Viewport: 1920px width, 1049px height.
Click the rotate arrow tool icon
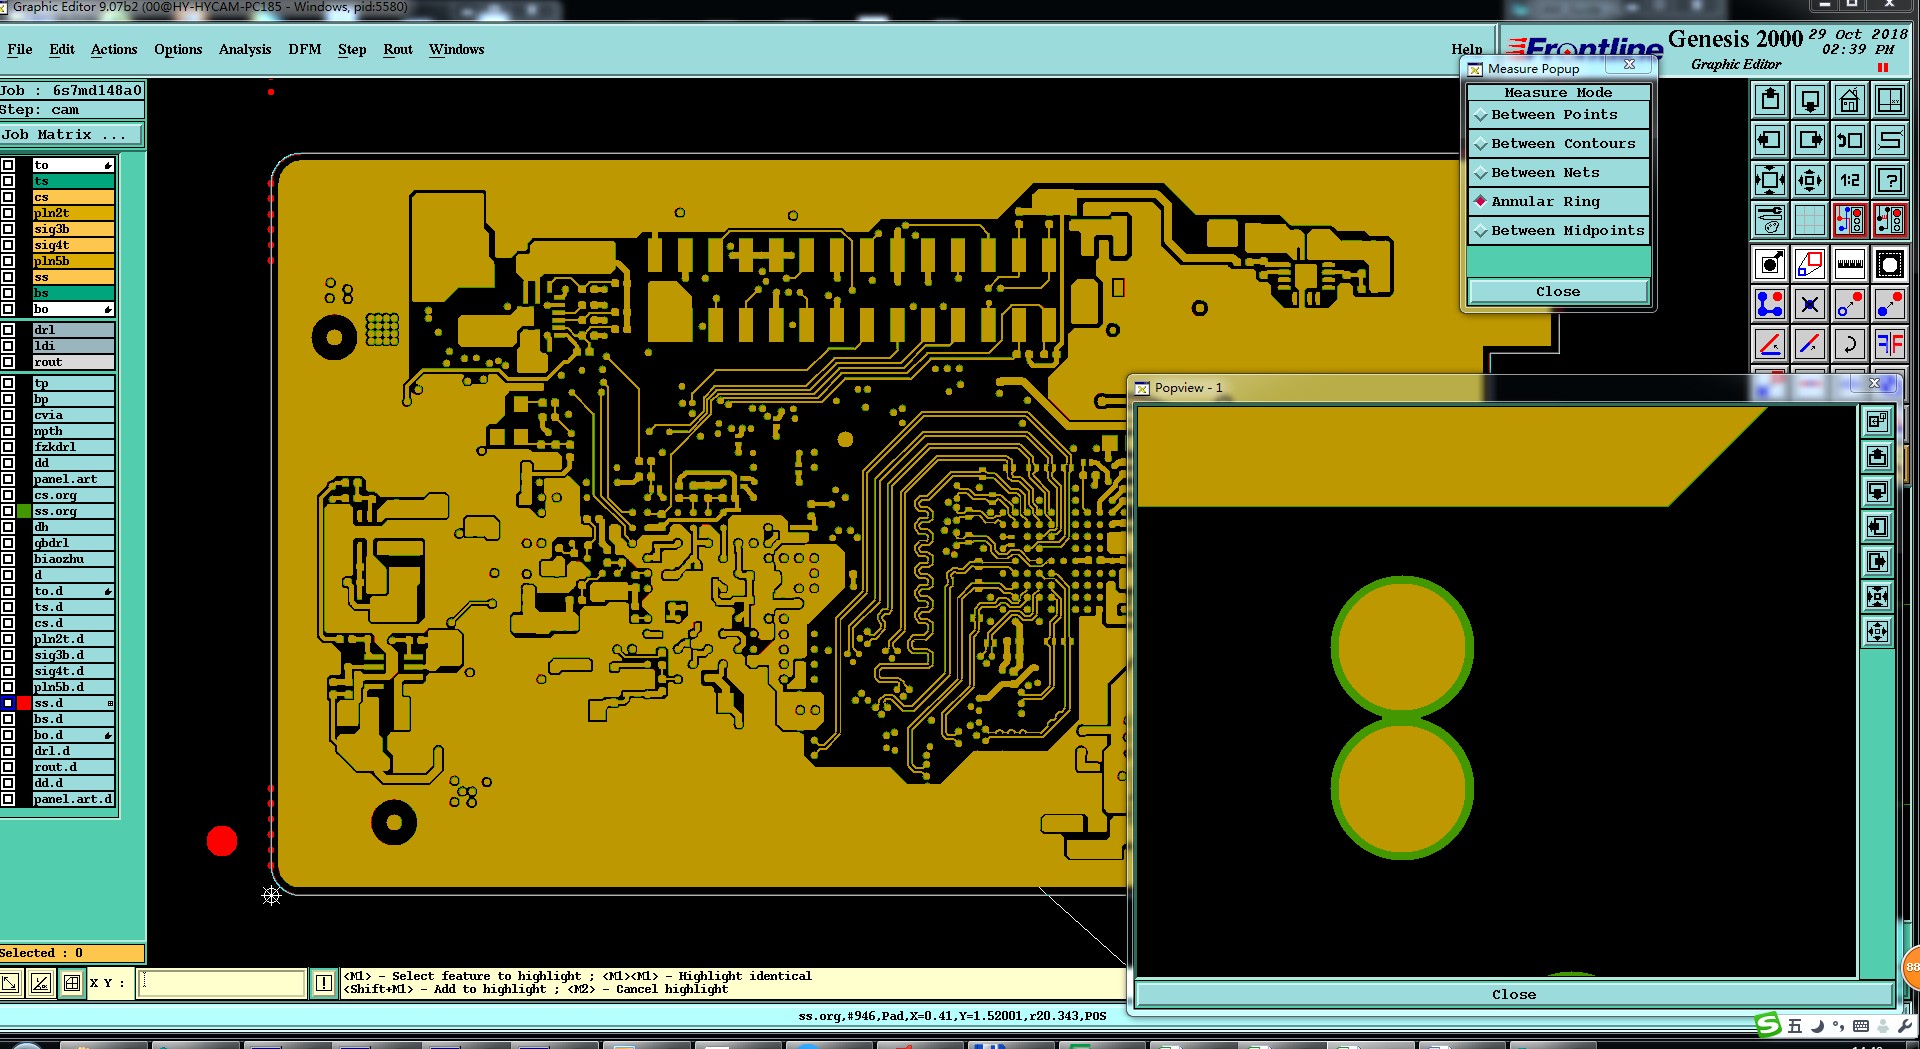point(1850,344)
